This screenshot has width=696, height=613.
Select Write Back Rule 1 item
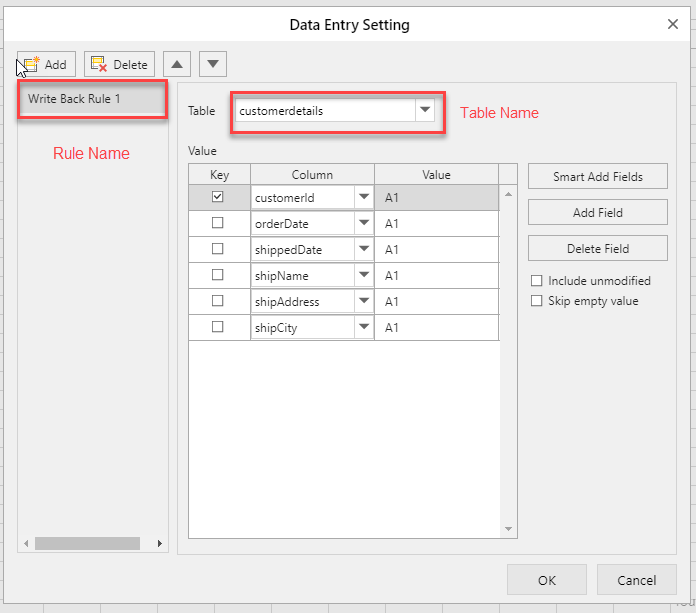point(92,100)
